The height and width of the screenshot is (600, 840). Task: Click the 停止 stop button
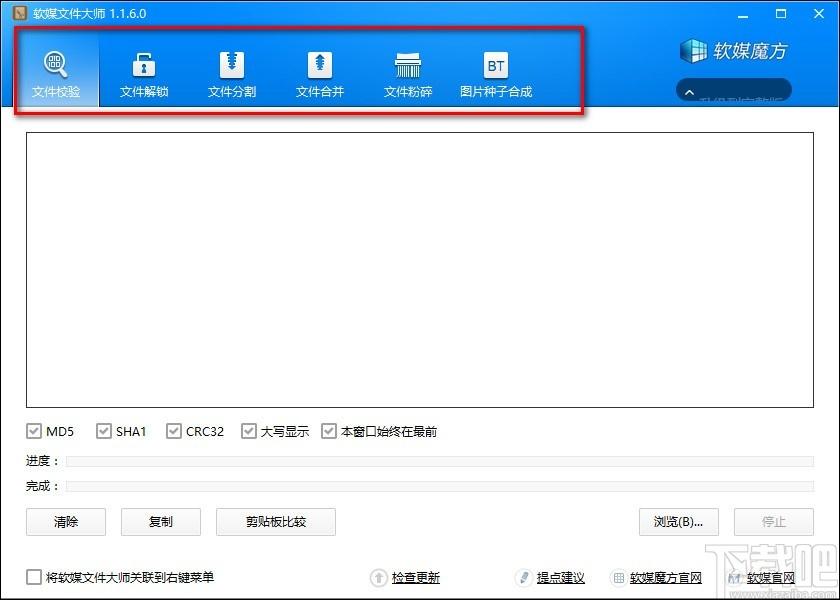click(774, 522)
